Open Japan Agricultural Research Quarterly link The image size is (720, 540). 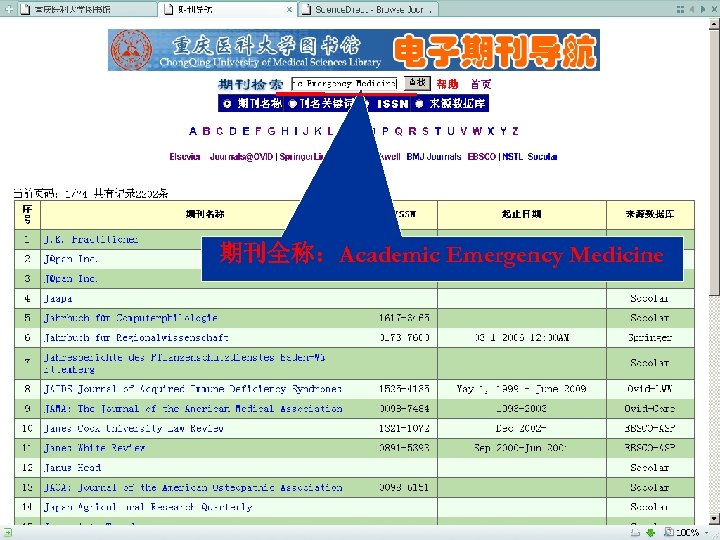pyautogui.click(x=148, y=507)
